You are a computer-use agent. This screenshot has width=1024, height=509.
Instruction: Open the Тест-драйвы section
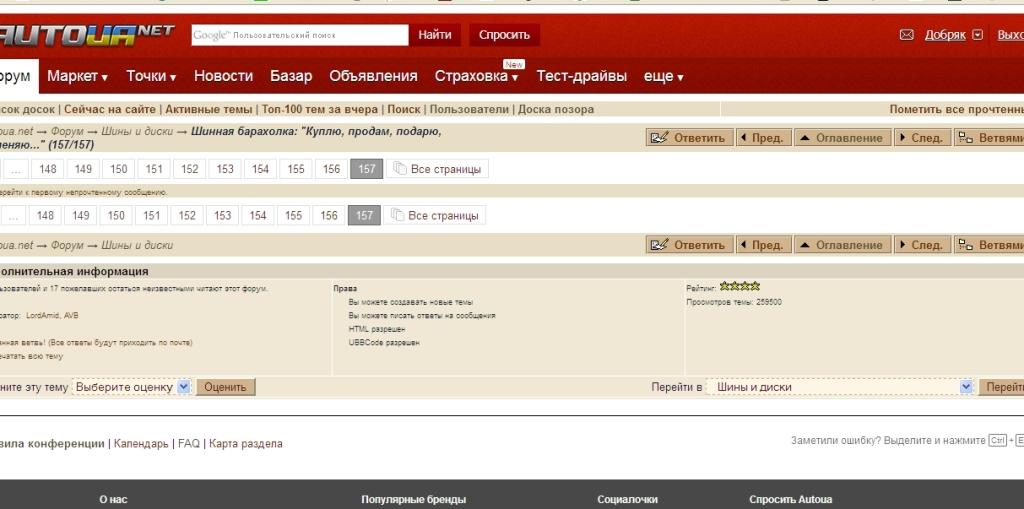[x=581, y=76]
